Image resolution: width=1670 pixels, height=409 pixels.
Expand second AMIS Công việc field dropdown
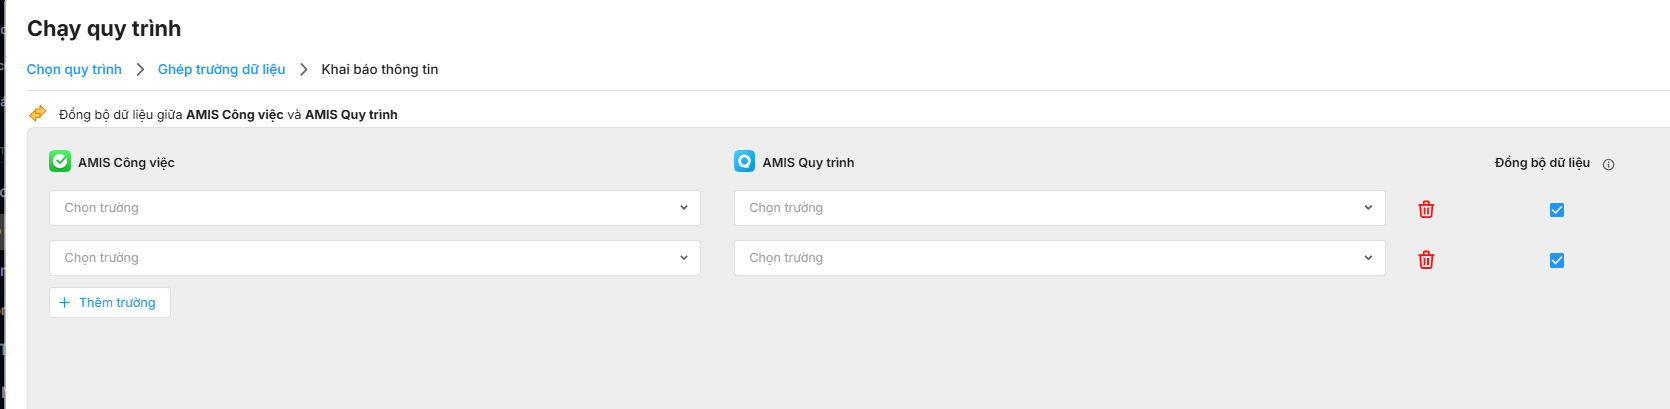374,258
